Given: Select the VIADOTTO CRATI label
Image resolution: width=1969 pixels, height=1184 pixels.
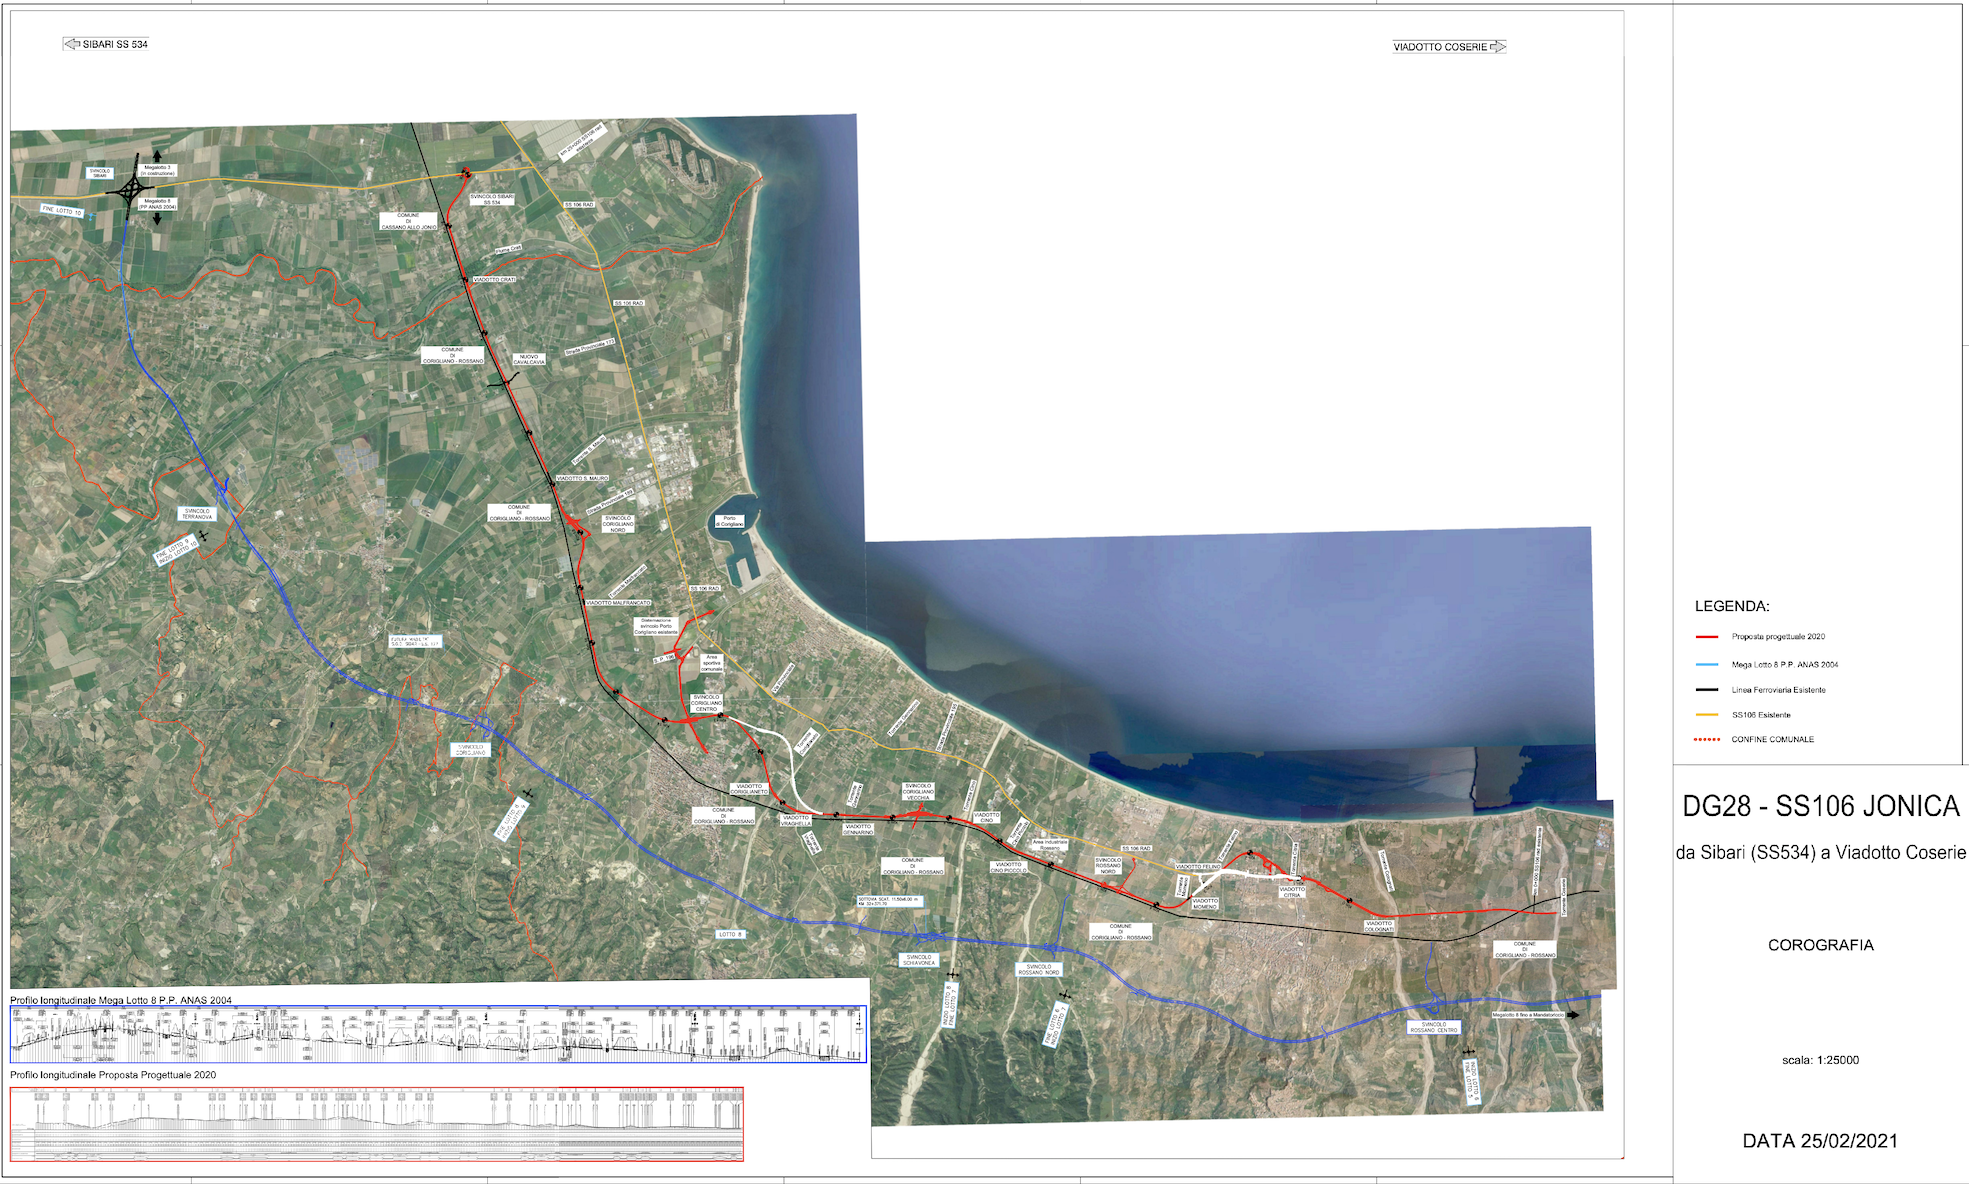Looking at the screenshot, I should [494, 280].
